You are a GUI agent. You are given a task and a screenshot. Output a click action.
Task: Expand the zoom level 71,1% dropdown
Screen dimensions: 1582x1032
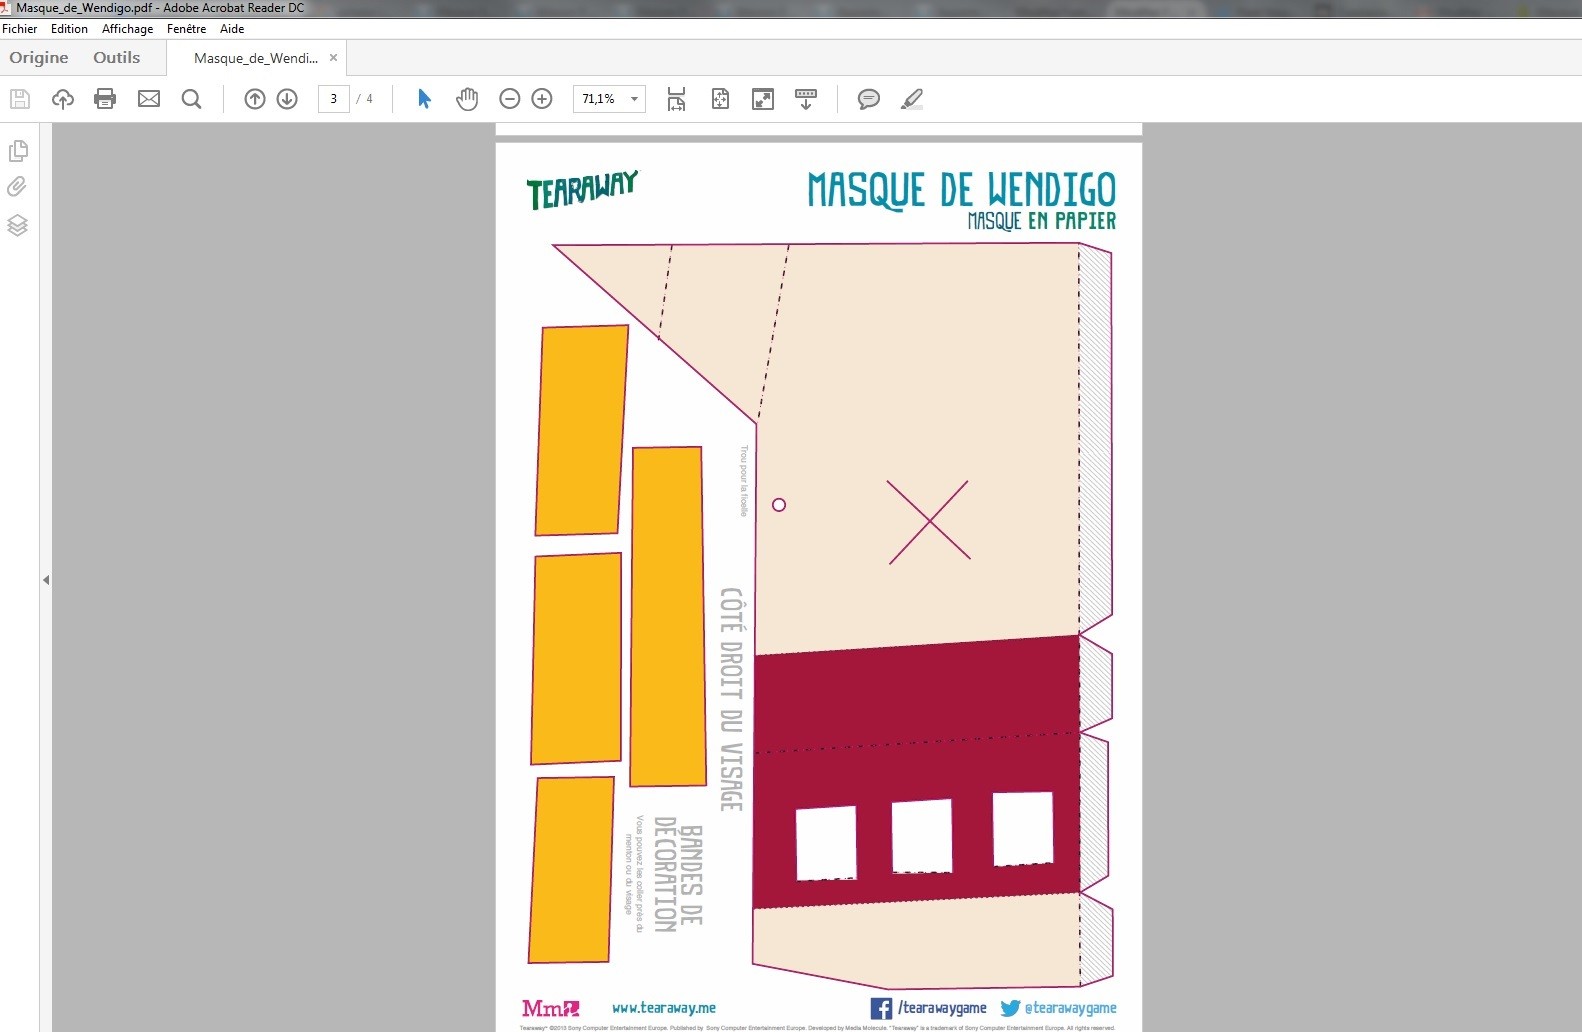click(634, 99)
